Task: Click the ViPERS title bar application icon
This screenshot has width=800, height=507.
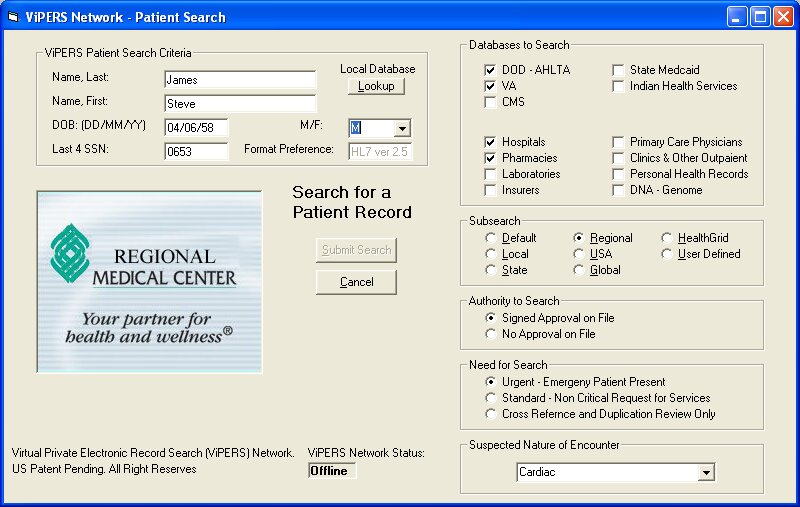Action: point(14,17)
